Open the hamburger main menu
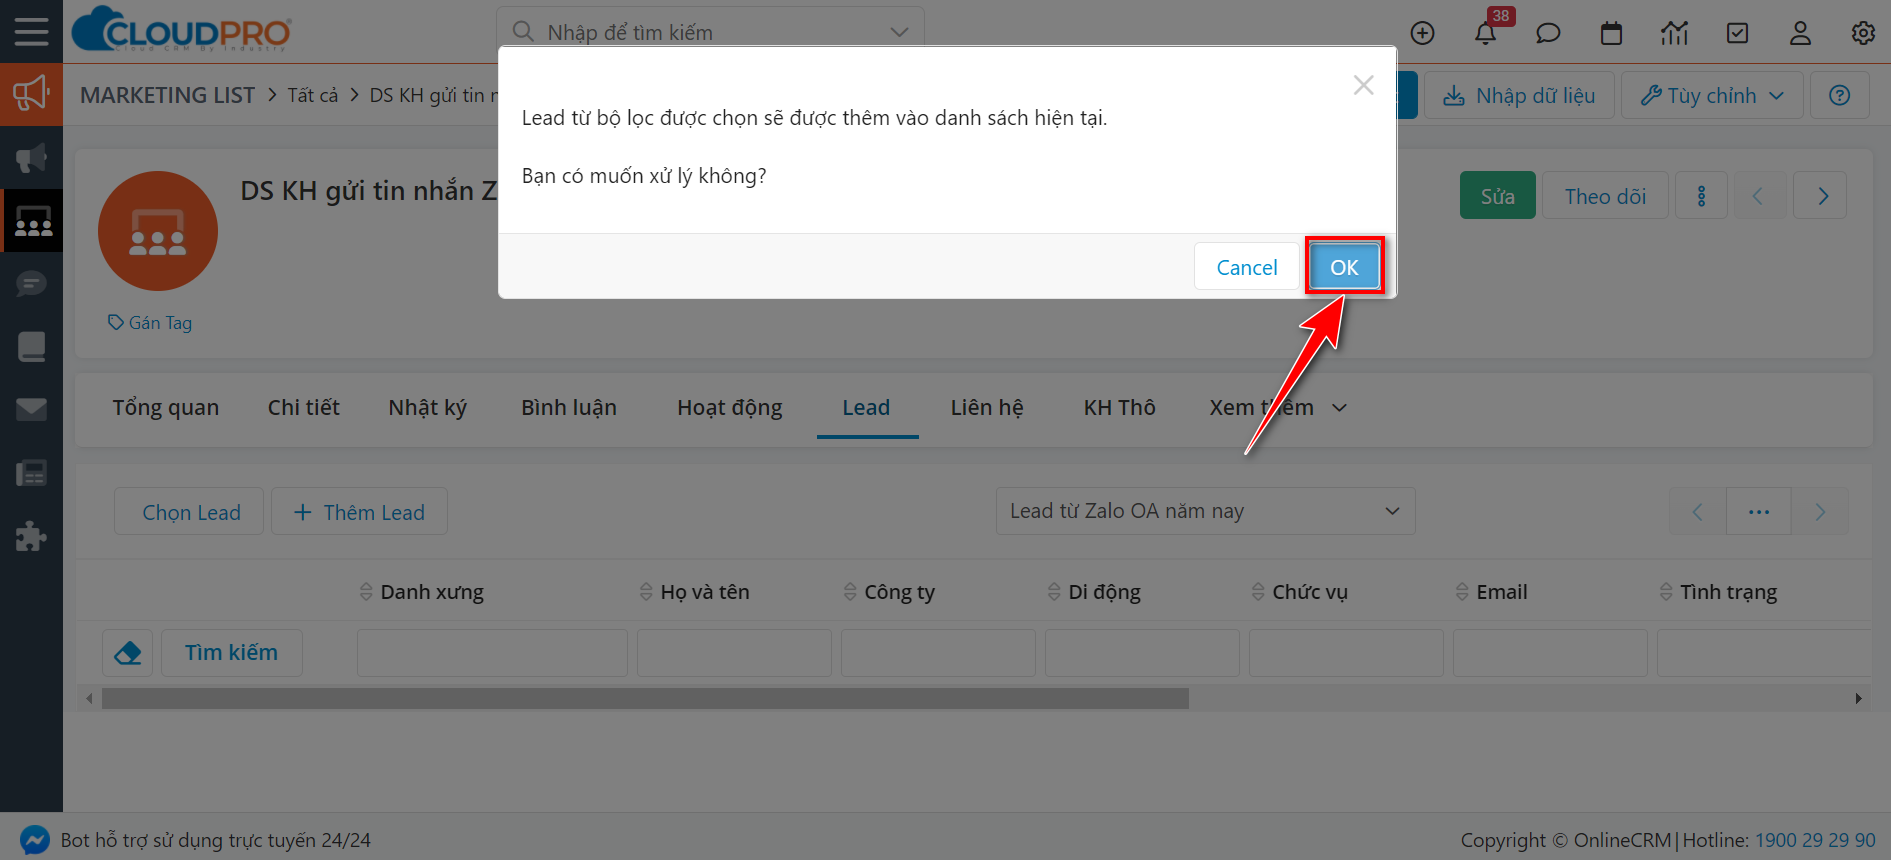The width and height of the screenshot is (1891, 860). coord(31,31)
